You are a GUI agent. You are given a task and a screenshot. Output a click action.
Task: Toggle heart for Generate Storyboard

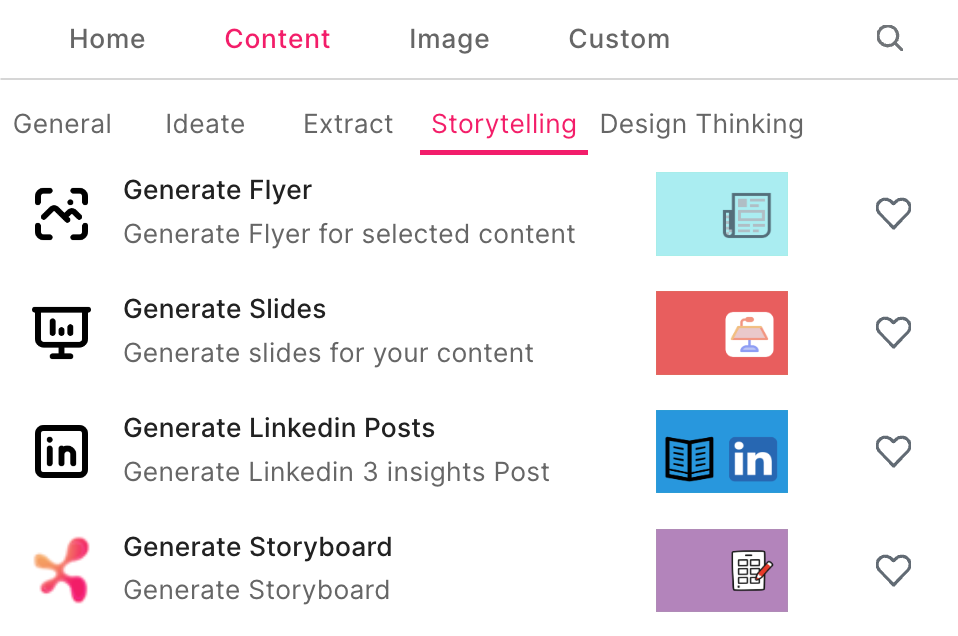(x=893, y=570)
